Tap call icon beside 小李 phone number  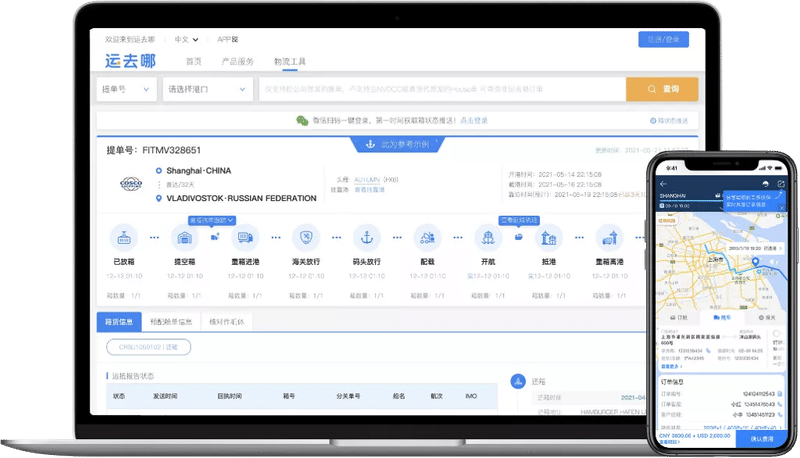coord(780,414)
